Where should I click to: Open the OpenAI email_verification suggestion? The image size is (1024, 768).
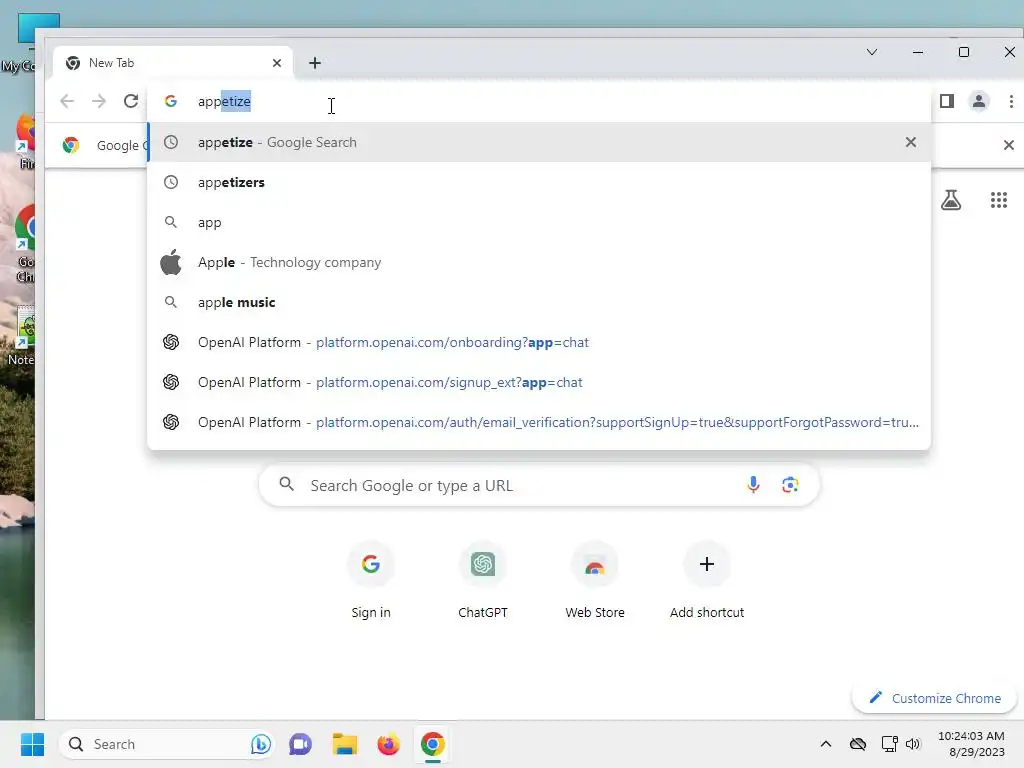tap(539, 423)
